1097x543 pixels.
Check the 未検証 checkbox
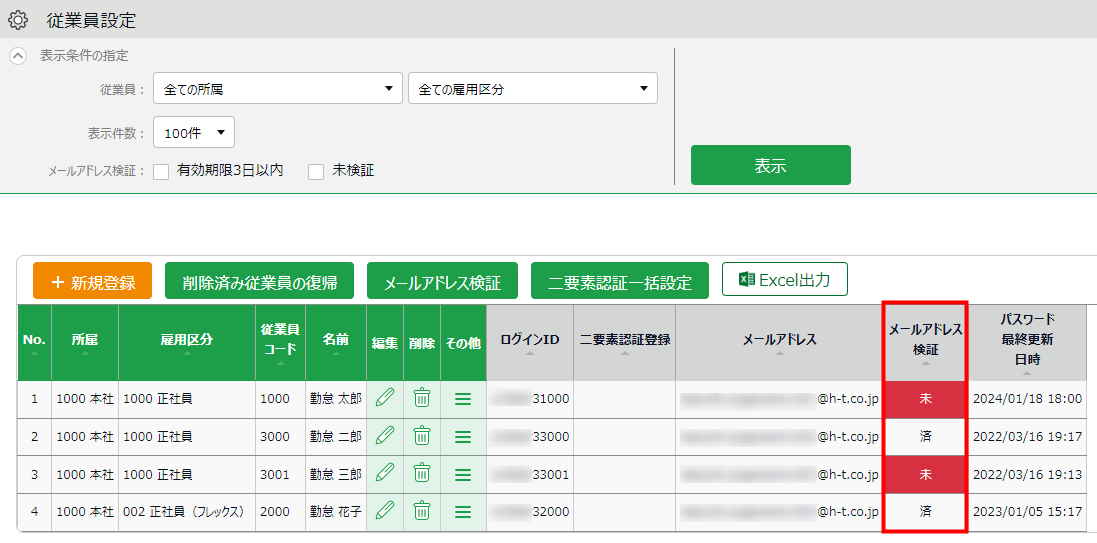click(x=316, y=172)
